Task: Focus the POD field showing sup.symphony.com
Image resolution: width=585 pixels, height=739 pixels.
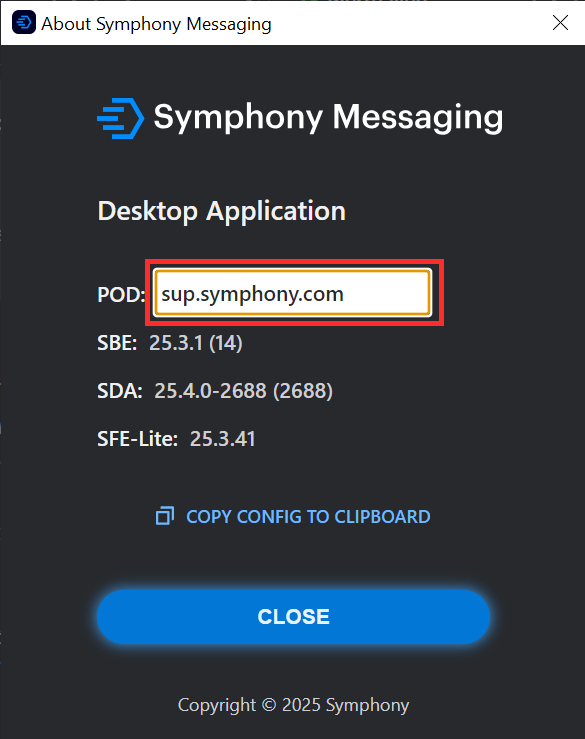Action: 292,293
